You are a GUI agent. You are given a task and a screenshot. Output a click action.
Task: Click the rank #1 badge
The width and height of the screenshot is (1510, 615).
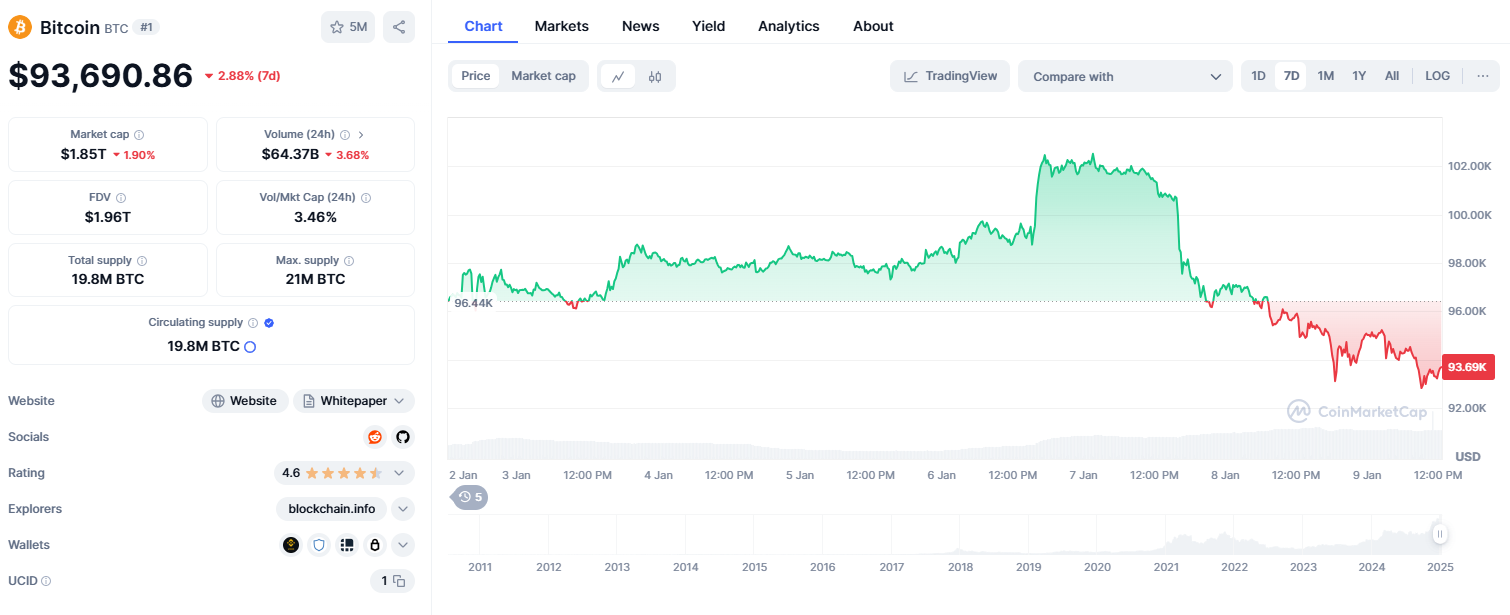click(x=146, y=27)
